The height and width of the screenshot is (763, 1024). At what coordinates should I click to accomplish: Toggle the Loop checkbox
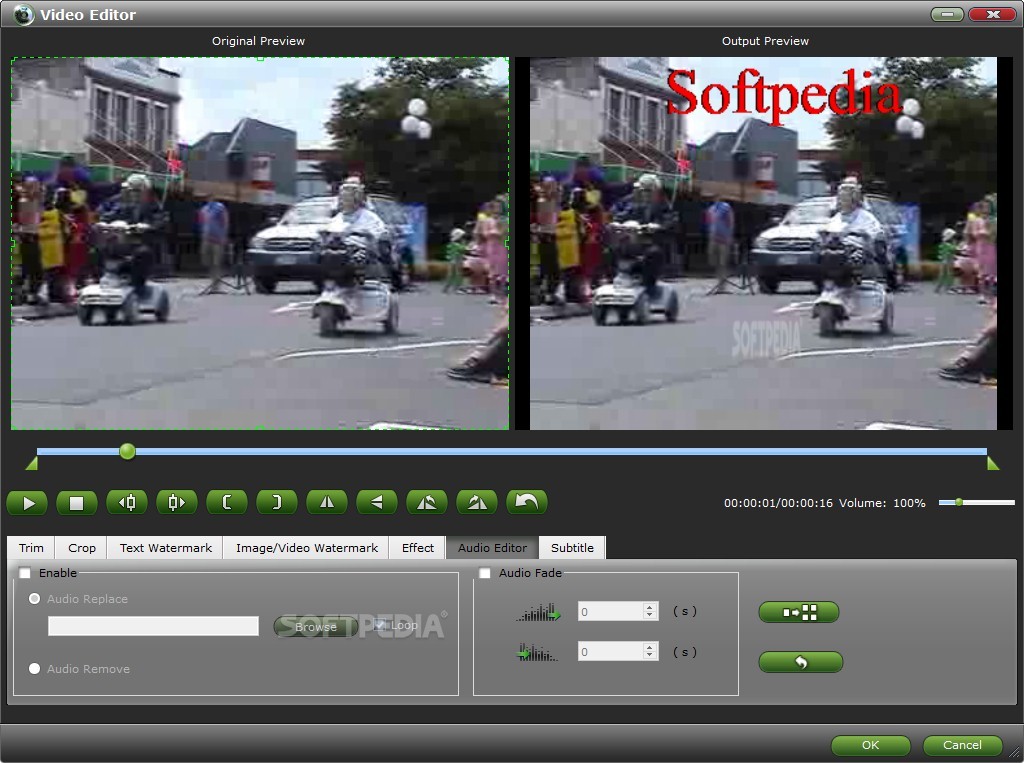click(x=379, y=625)
